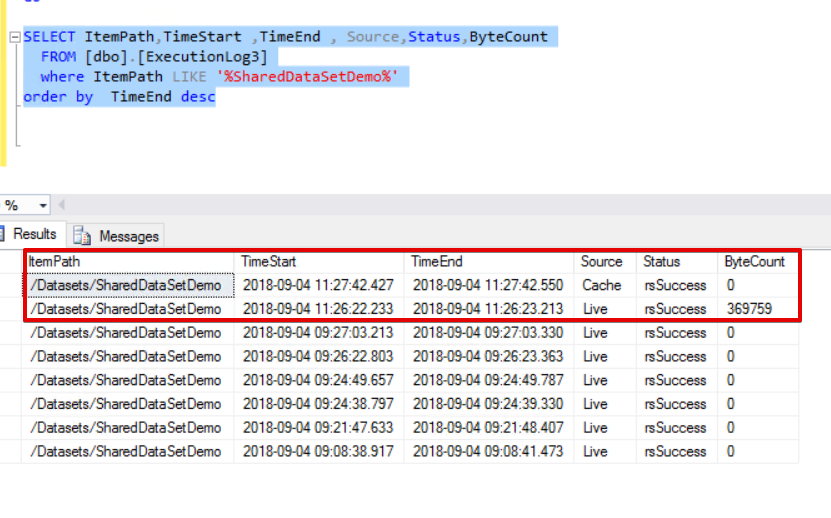This screenshot has width=831, height=518.
Task: Click the LIKE keyword in the query
Action: tap(189, 77)
